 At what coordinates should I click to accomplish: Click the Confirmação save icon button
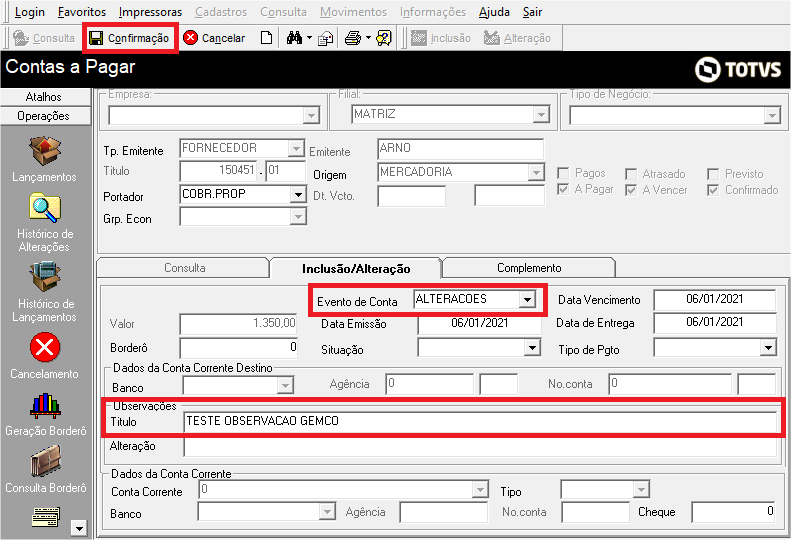[x=129, y=38]
